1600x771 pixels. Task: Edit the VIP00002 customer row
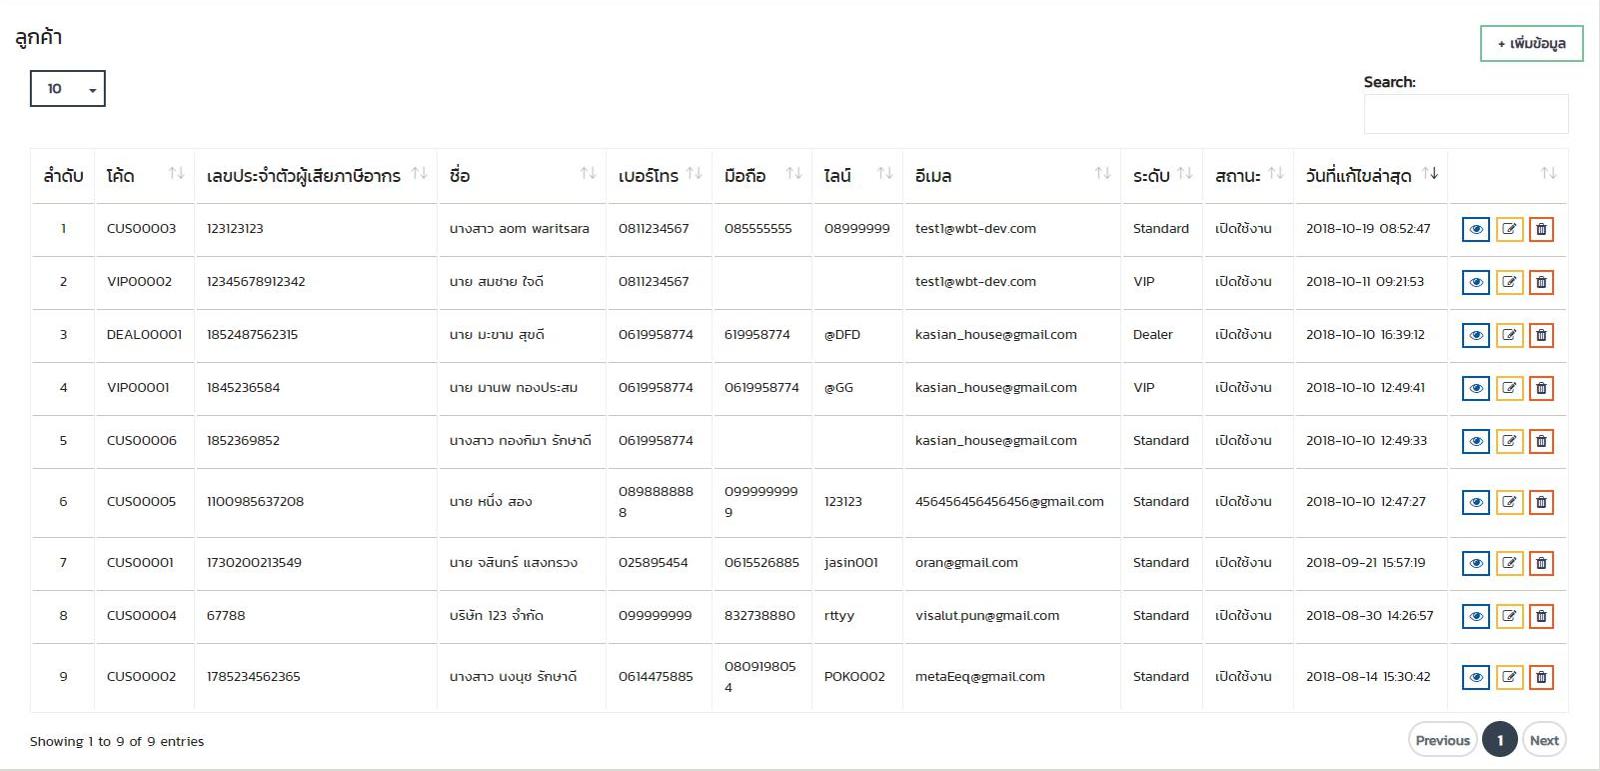(x=1509, y=282)
